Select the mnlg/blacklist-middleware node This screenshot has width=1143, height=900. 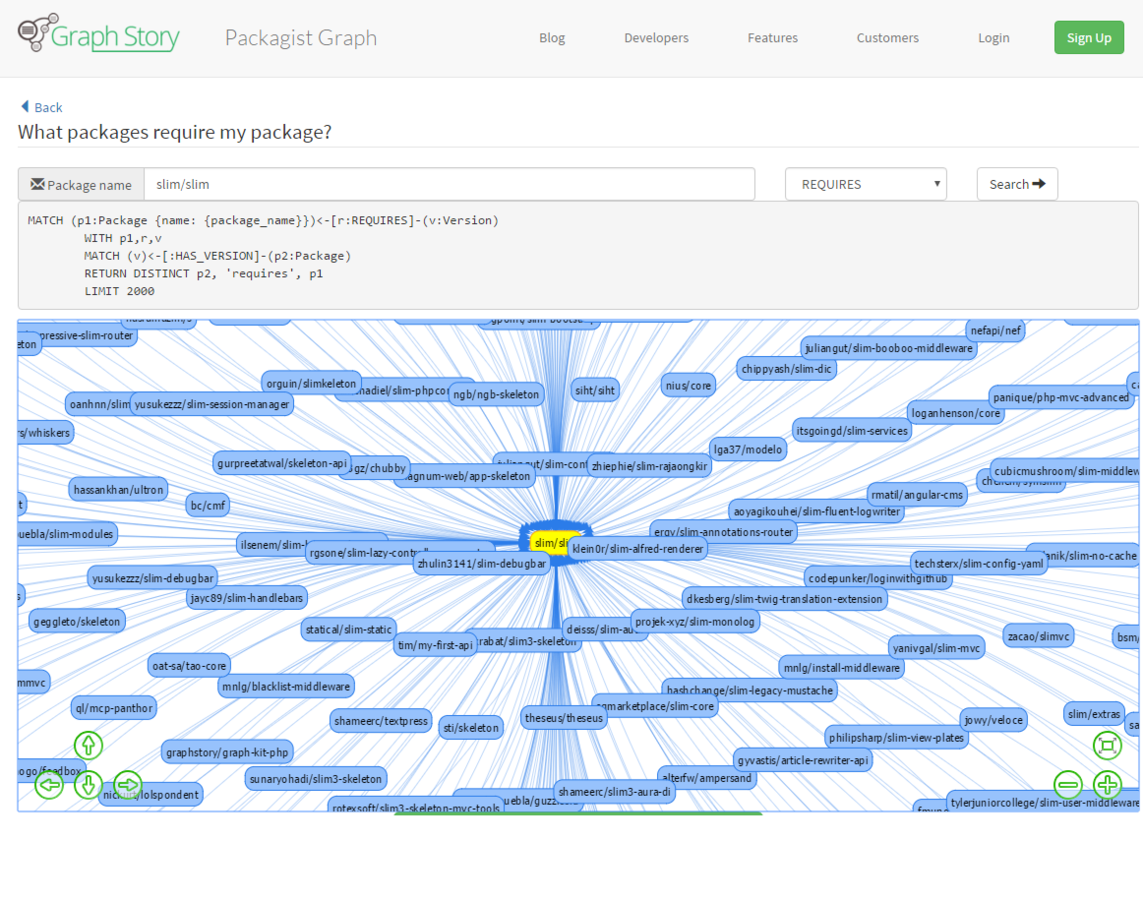286,686
